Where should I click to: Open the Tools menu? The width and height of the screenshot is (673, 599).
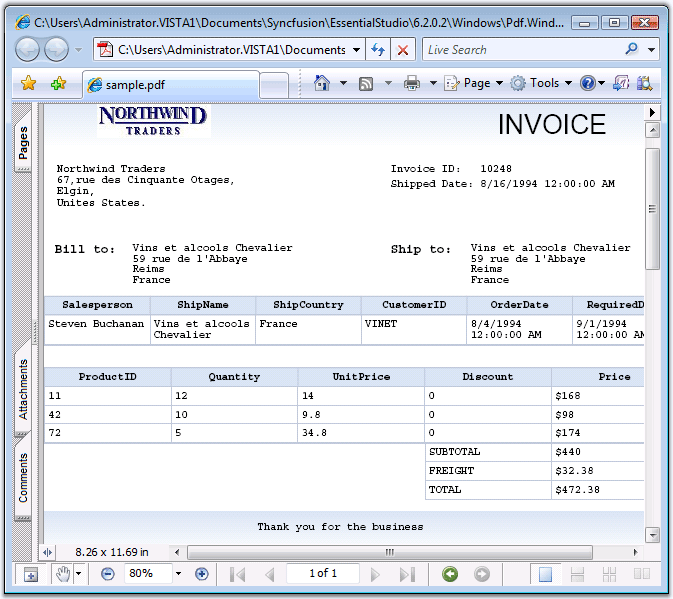541,83
